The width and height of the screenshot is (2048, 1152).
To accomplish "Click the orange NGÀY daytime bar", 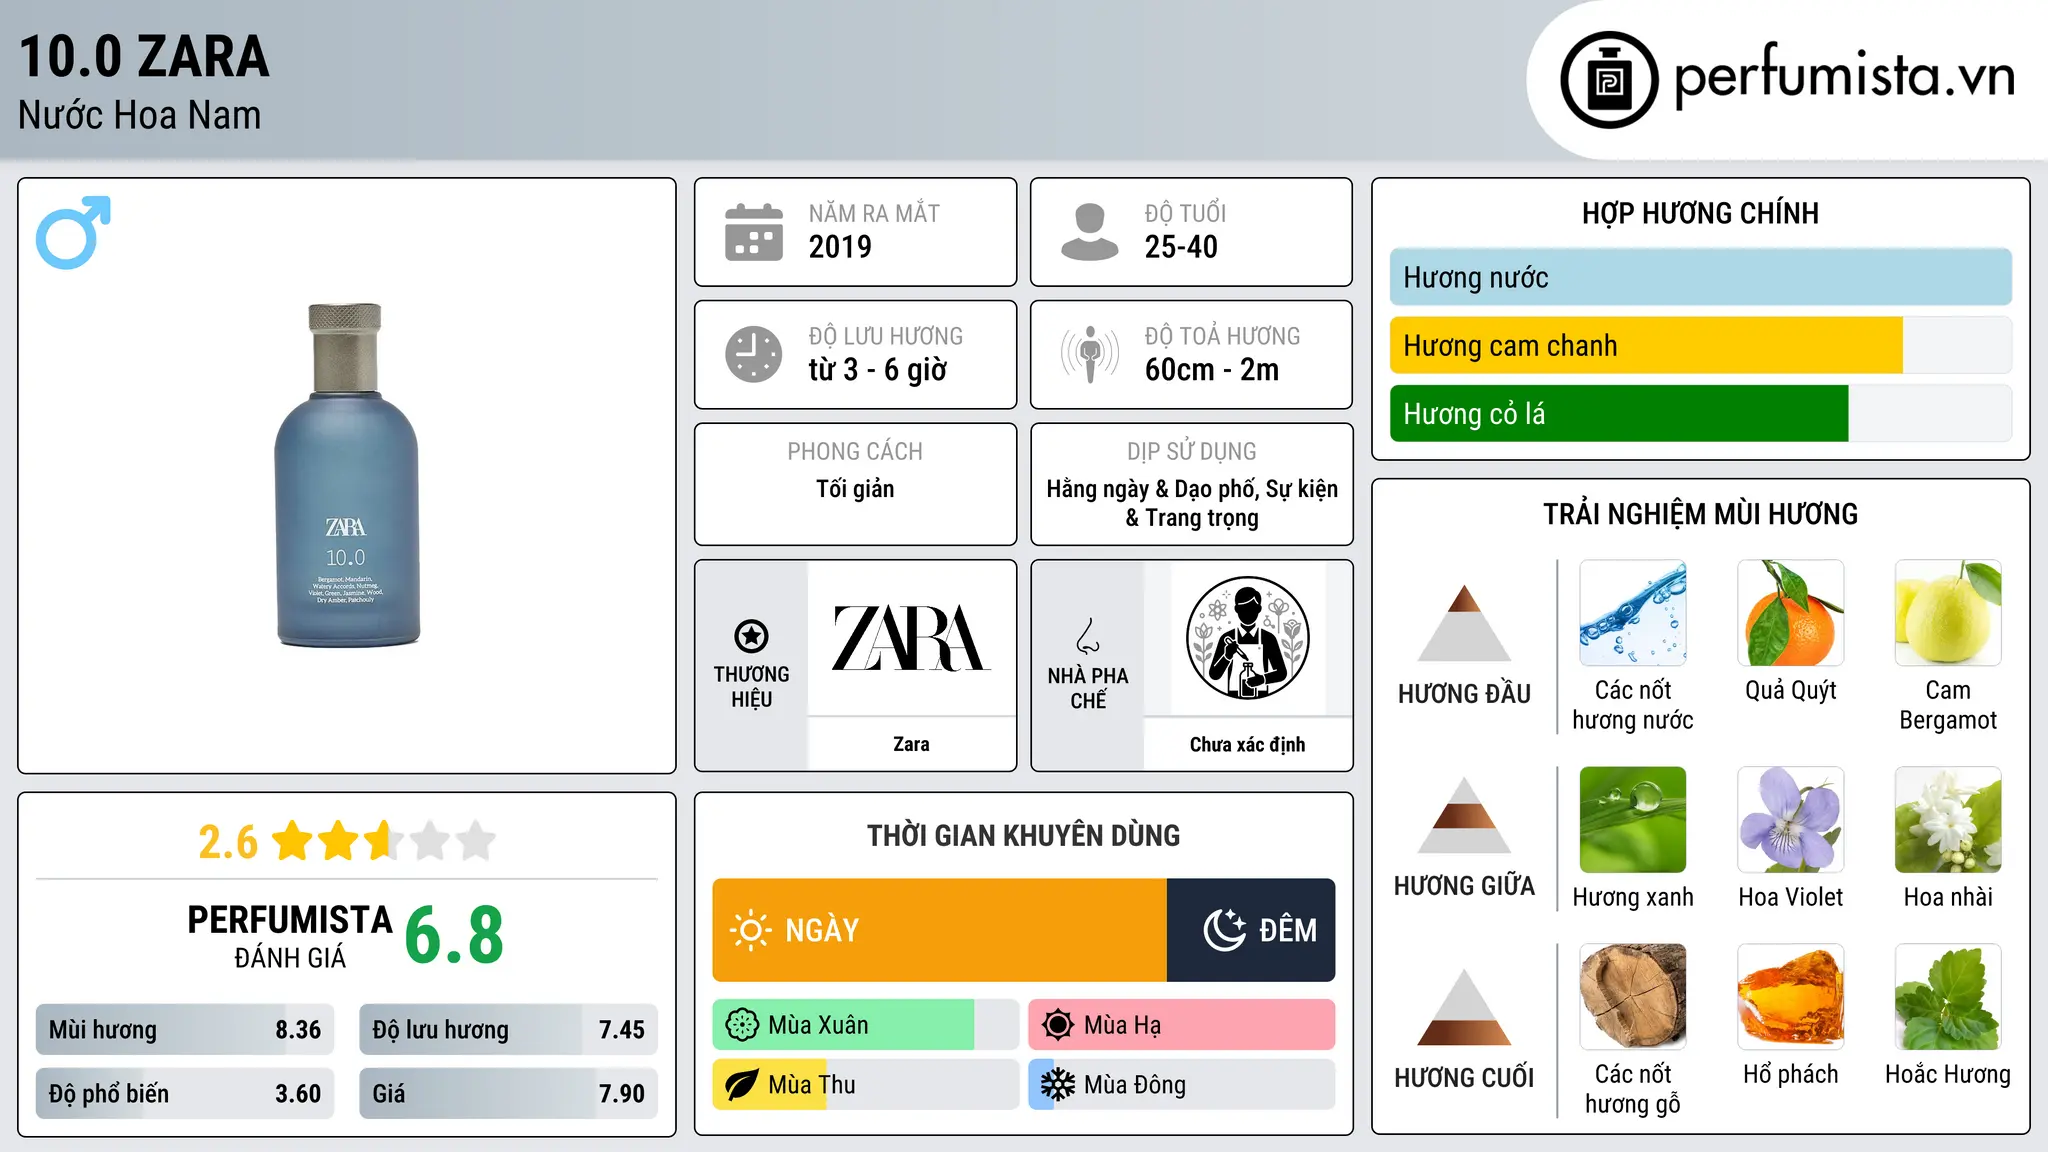I will click(939, 930).
